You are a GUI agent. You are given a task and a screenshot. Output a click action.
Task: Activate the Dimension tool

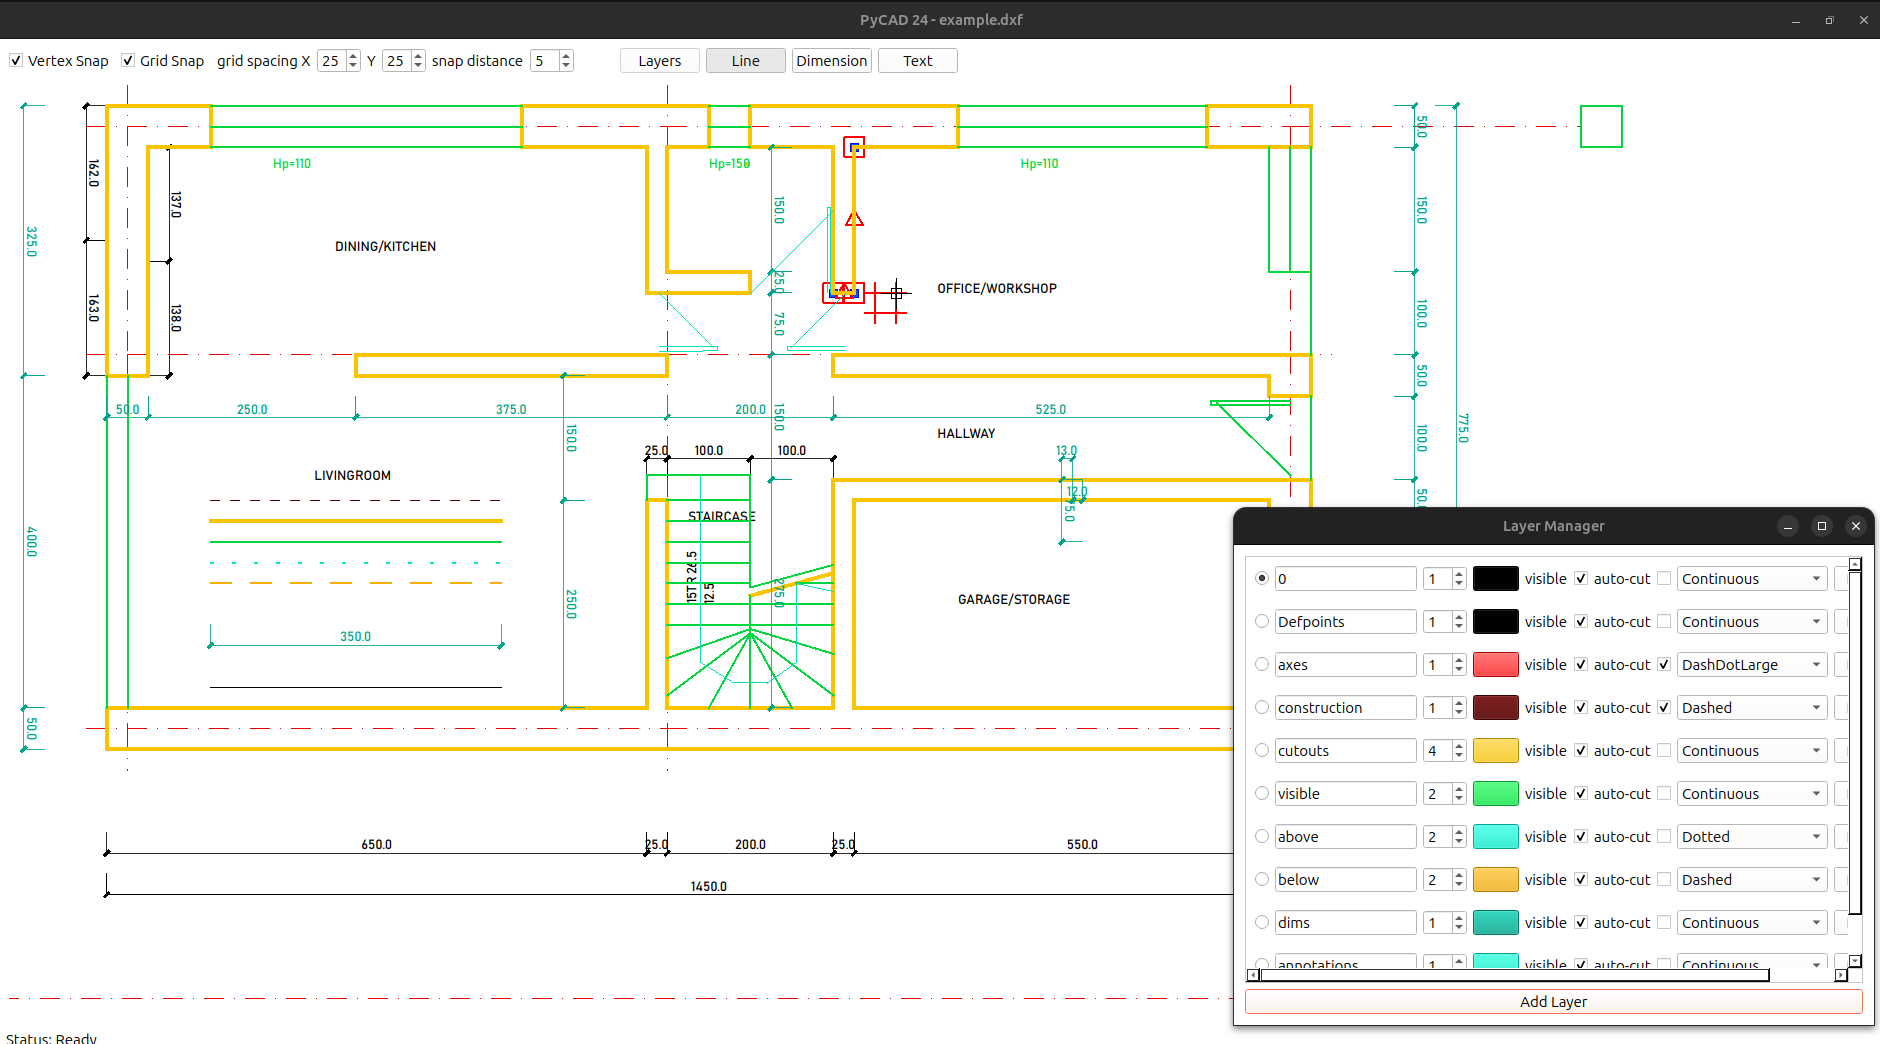832,61
